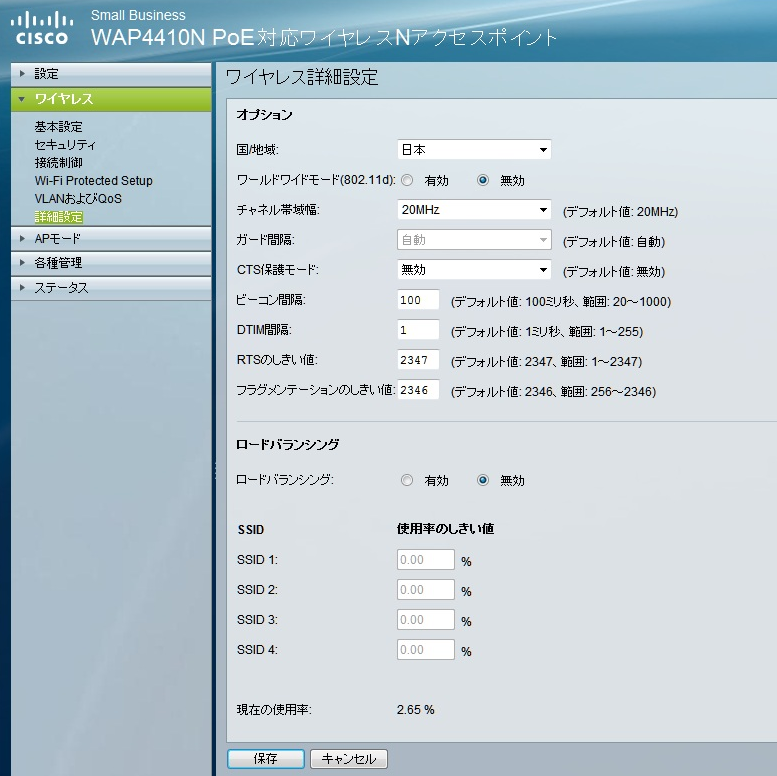Click the Cisco logo
The width and height of the screenshot is (777, 776).
(42, 29)
